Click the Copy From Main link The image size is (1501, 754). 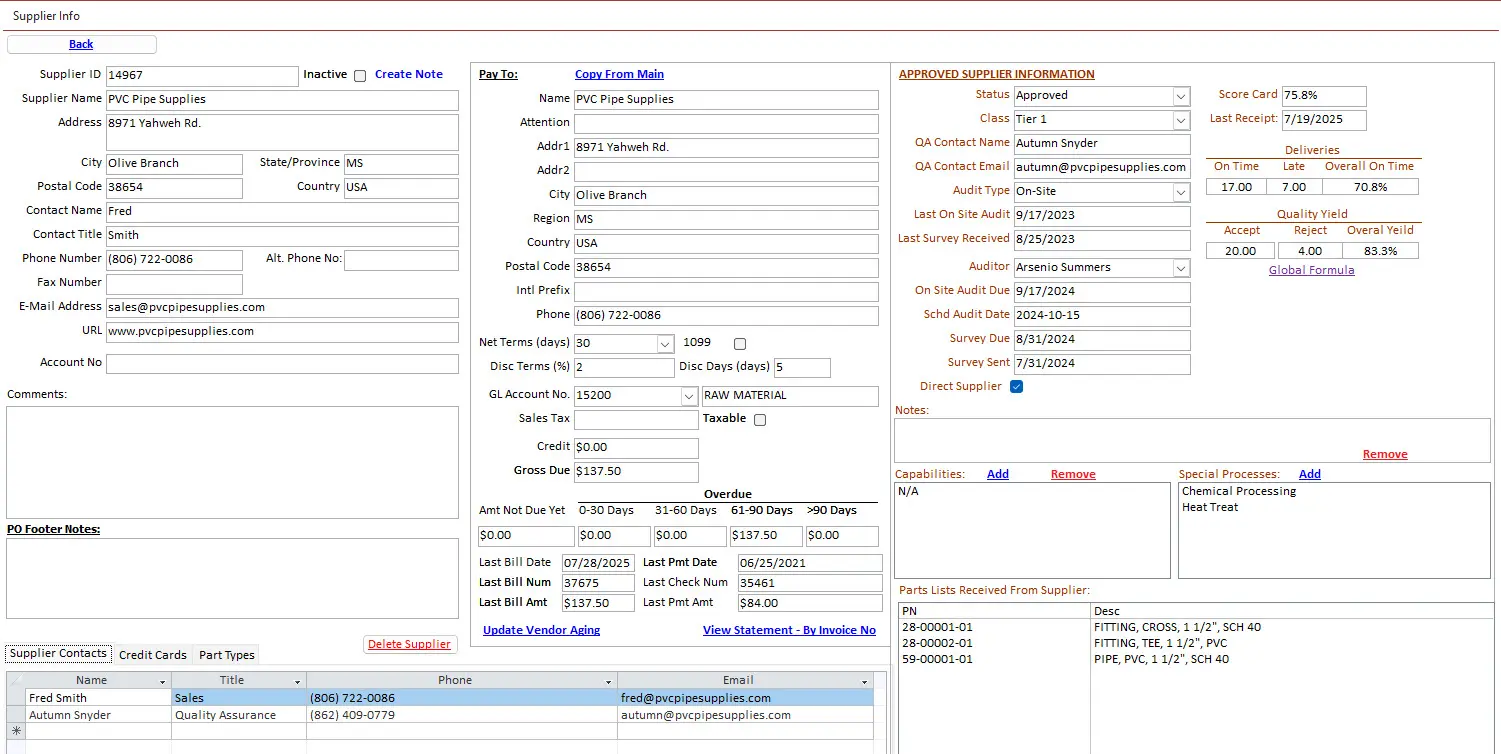click(619, 74)
